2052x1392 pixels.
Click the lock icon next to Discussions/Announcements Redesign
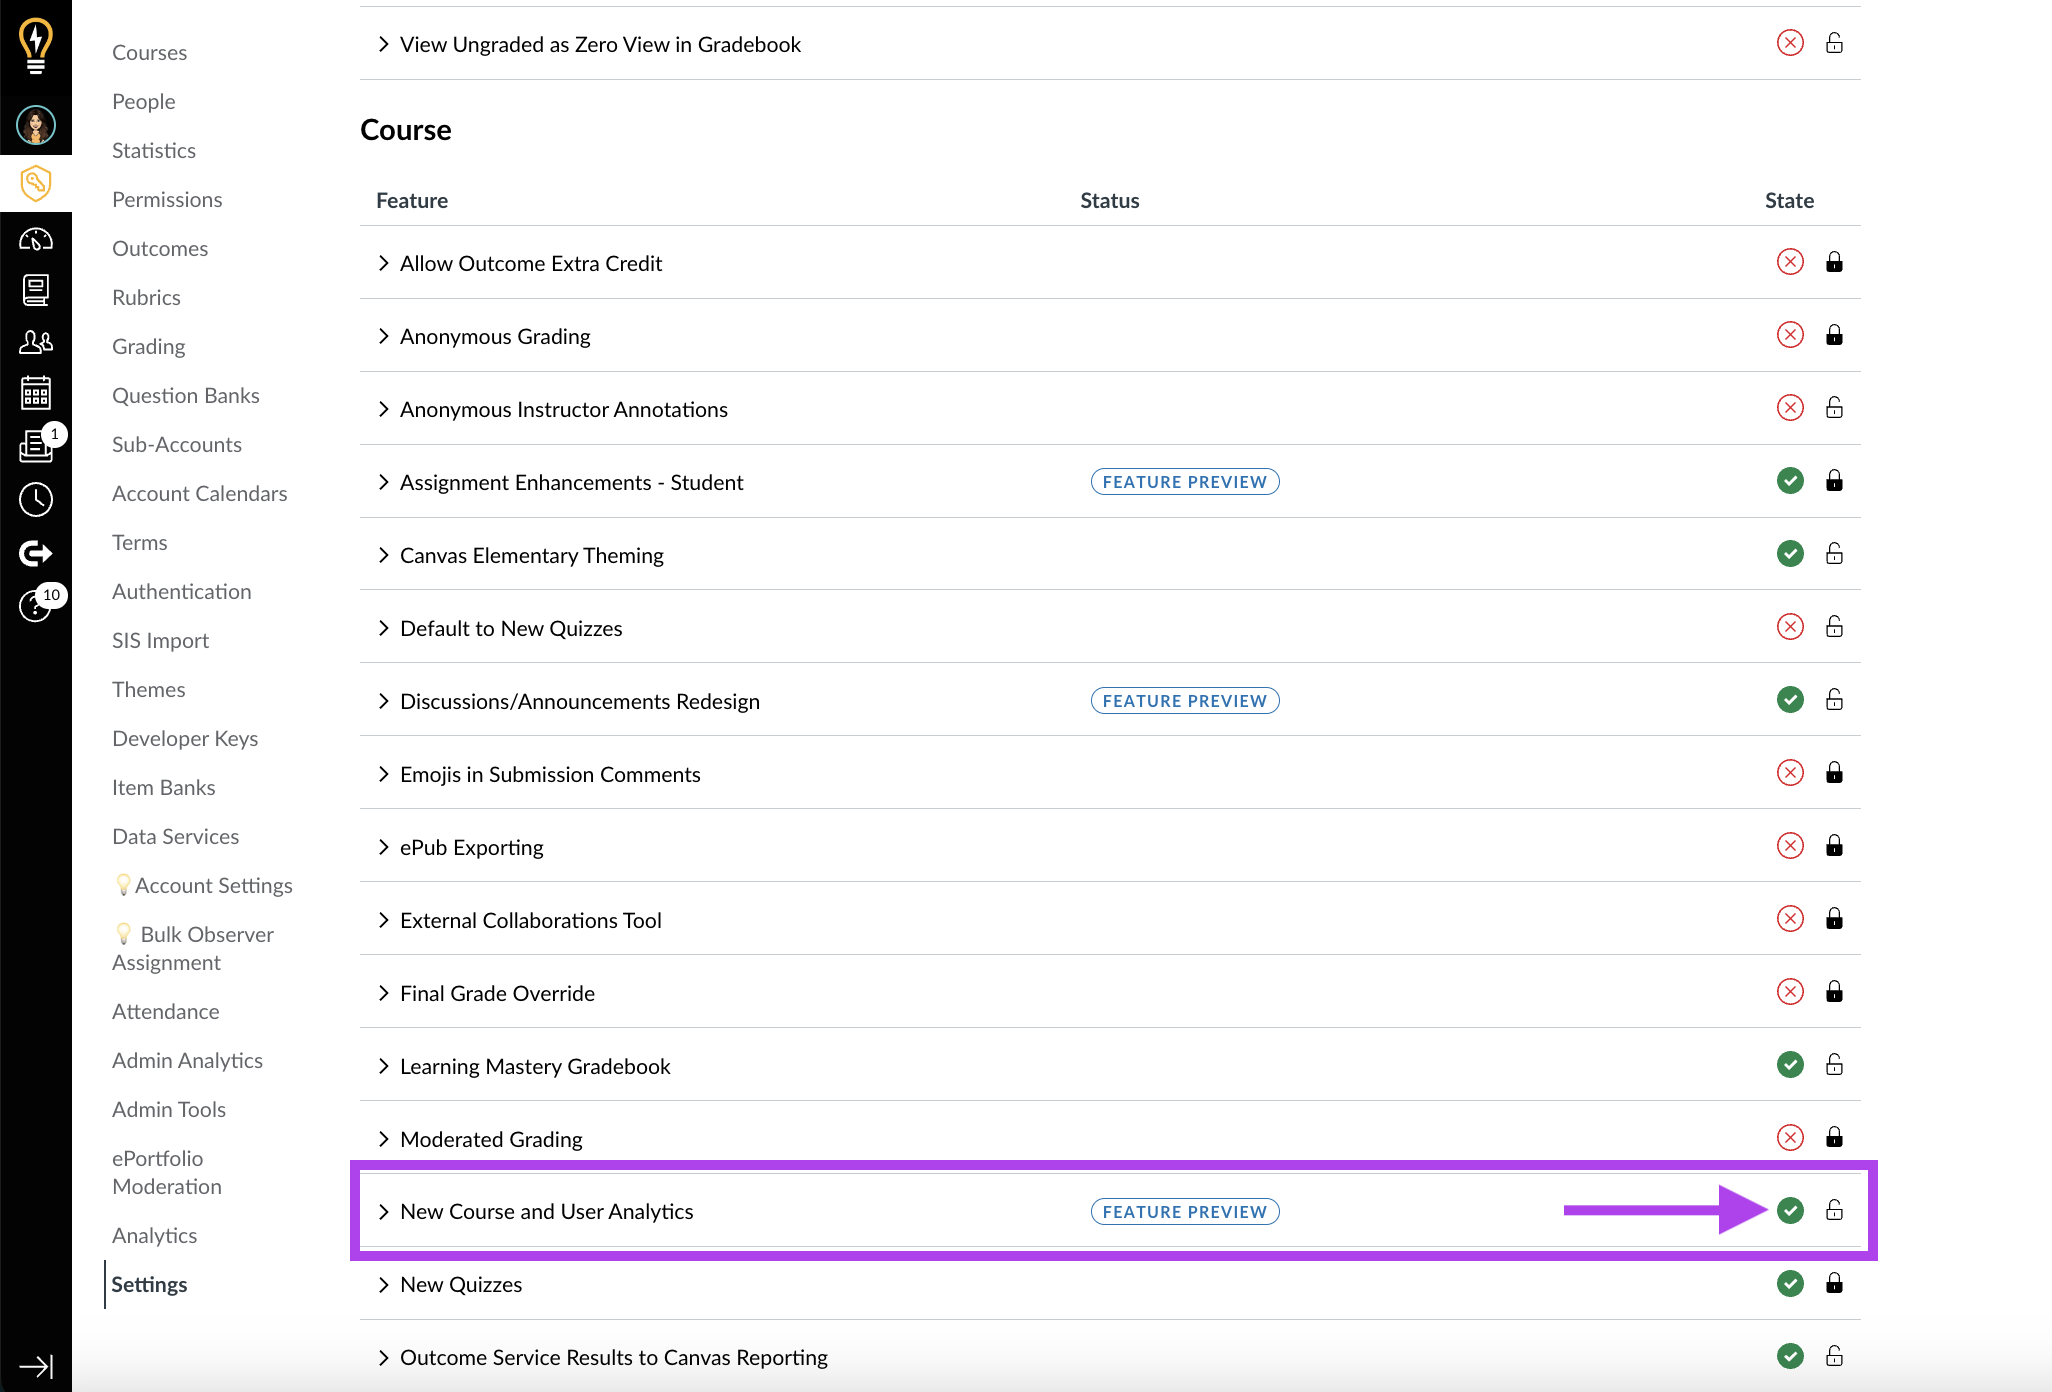click(x=1835, y=699)
